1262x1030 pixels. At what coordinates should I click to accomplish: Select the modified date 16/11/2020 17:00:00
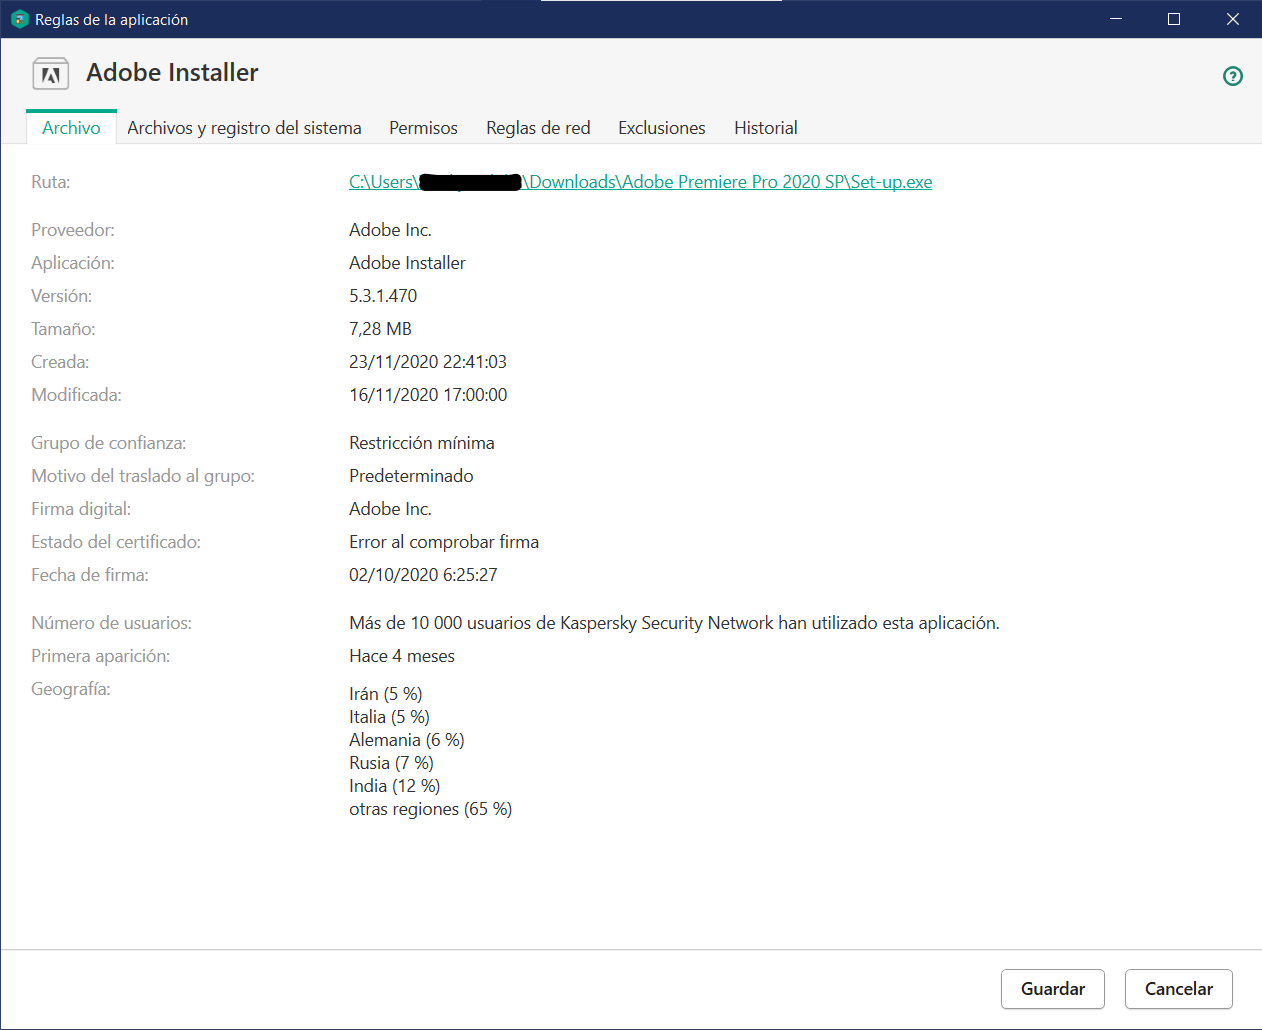coord(428,395)
